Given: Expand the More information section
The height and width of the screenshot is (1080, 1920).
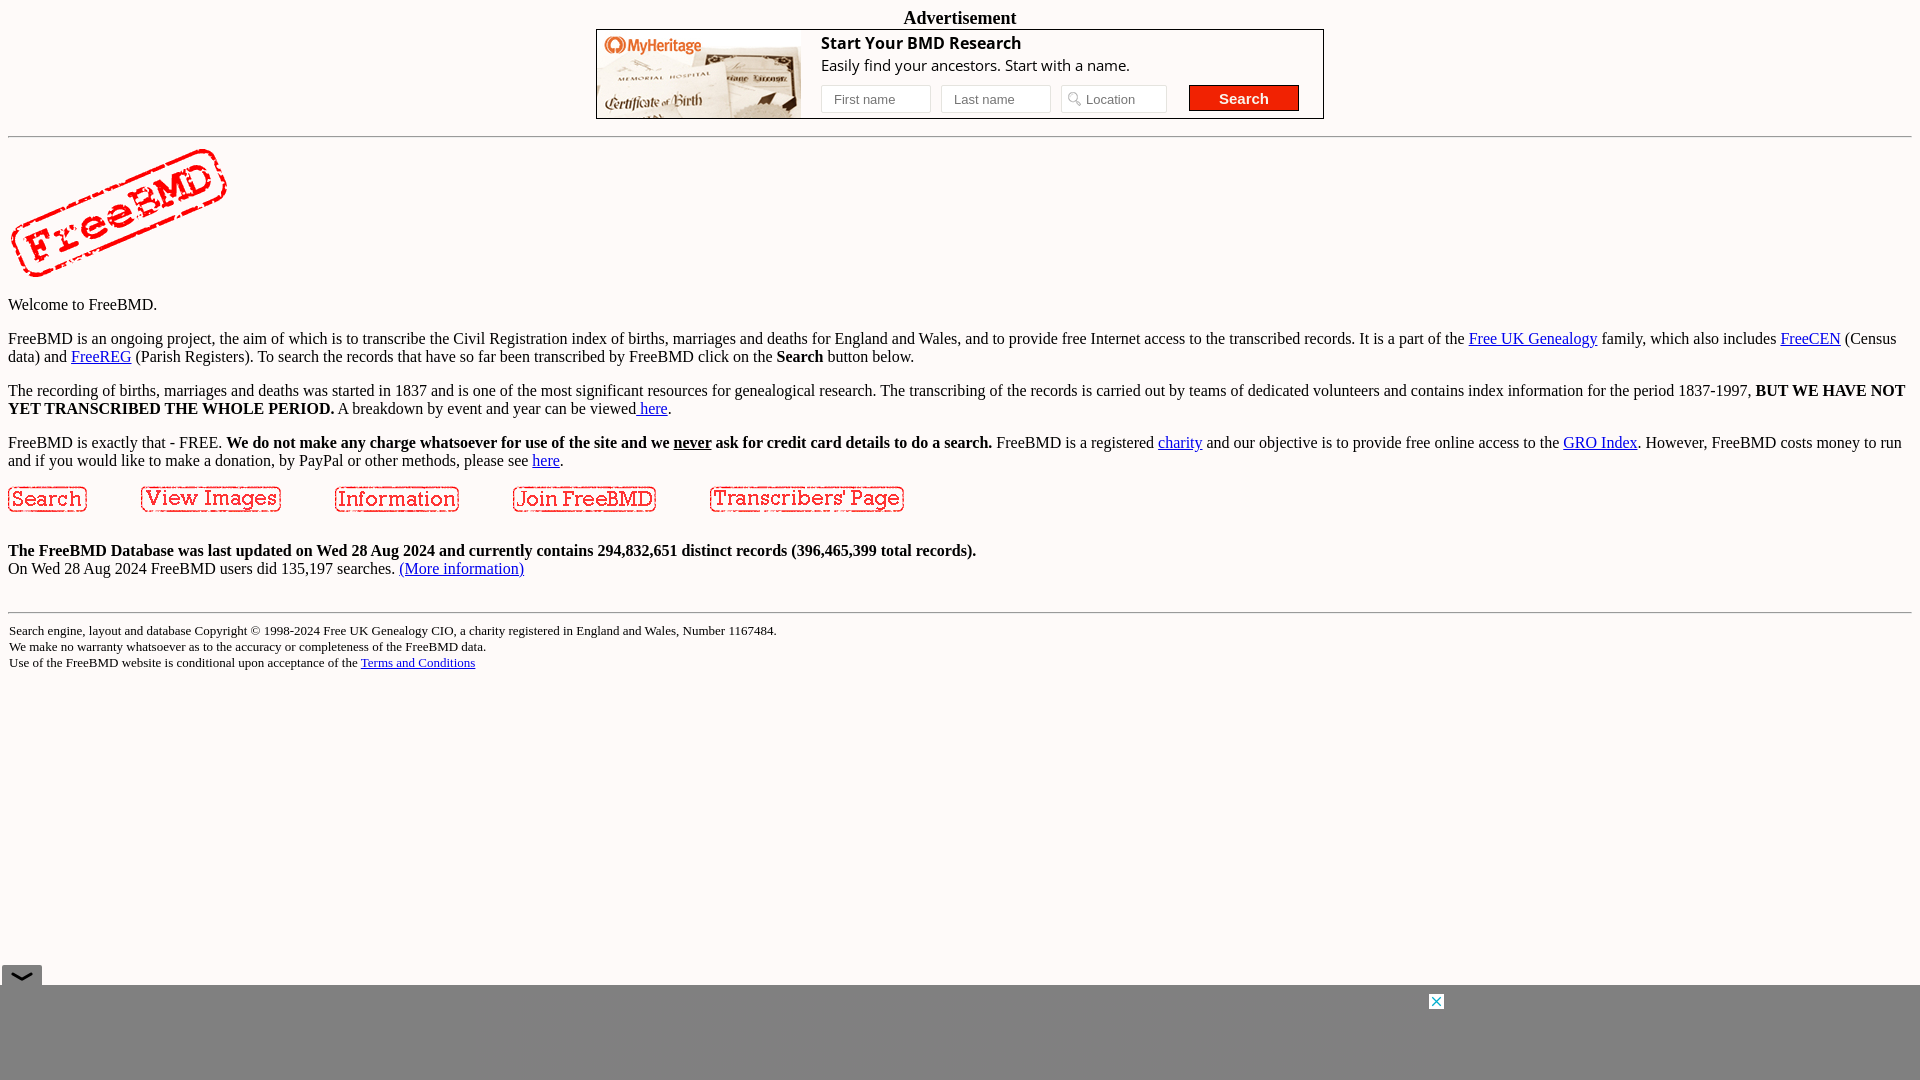Looking at the screenshot, I should coord(460,568).
